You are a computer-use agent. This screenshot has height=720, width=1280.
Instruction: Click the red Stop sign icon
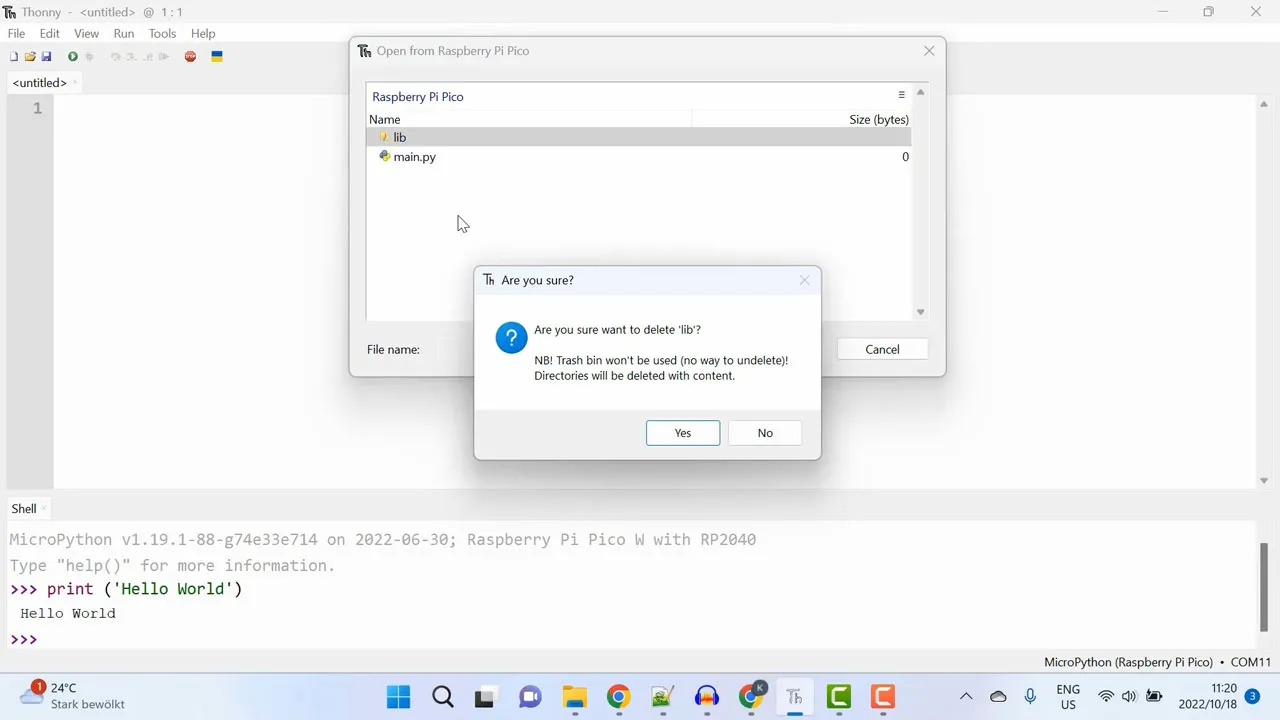[190, 57]
